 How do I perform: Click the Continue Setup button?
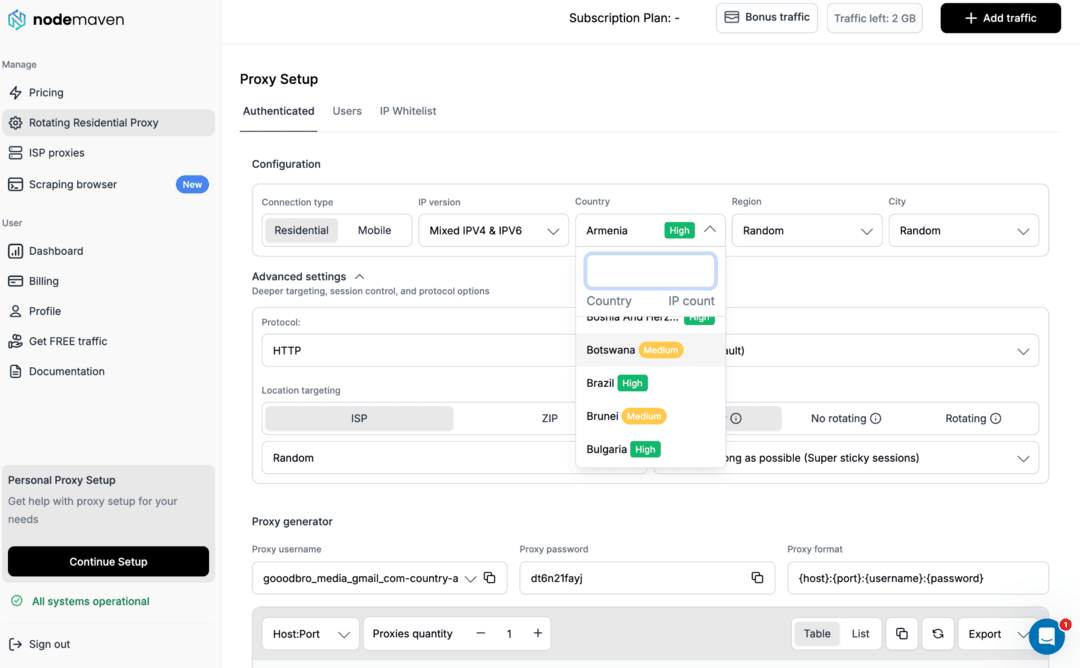(108, 561)
